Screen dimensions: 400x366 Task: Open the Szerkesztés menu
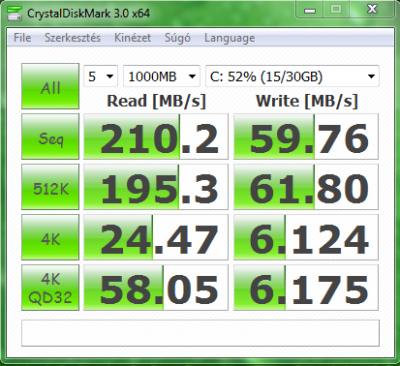click(73, 38)
